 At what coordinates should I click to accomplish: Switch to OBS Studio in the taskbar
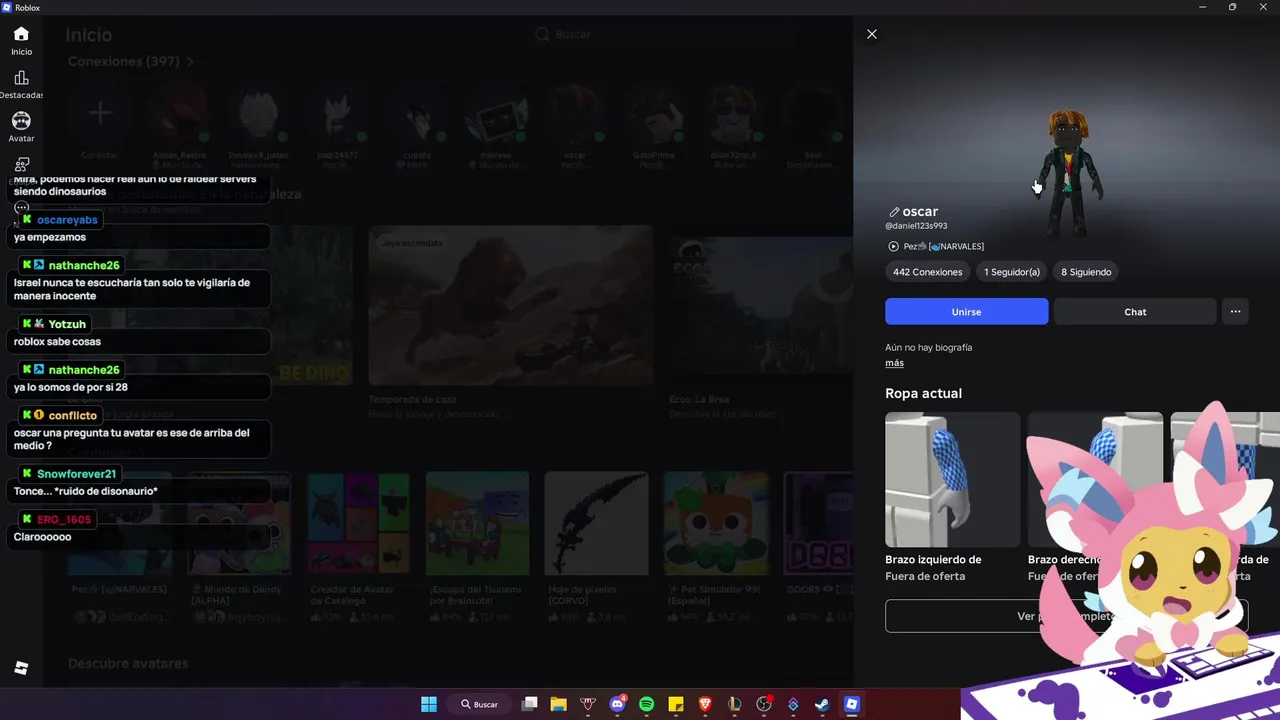pyautogui.click(x=764, y=704)
